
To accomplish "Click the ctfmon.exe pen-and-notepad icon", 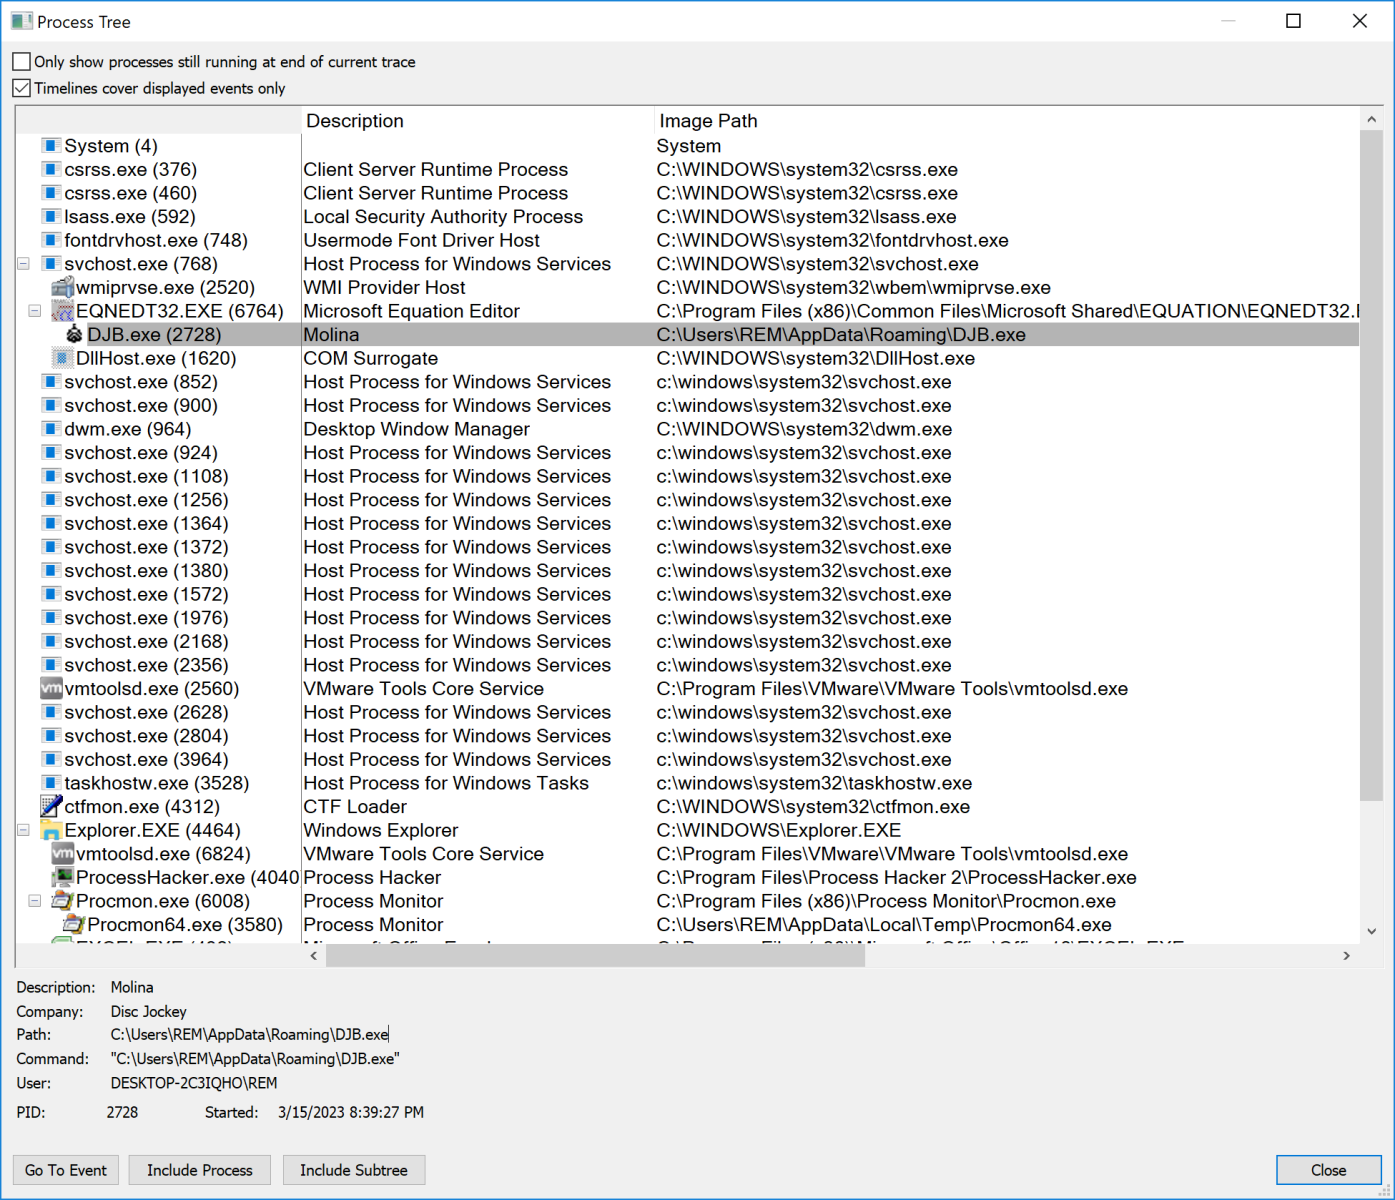I will pyautogui.click(x=51, y=807).
